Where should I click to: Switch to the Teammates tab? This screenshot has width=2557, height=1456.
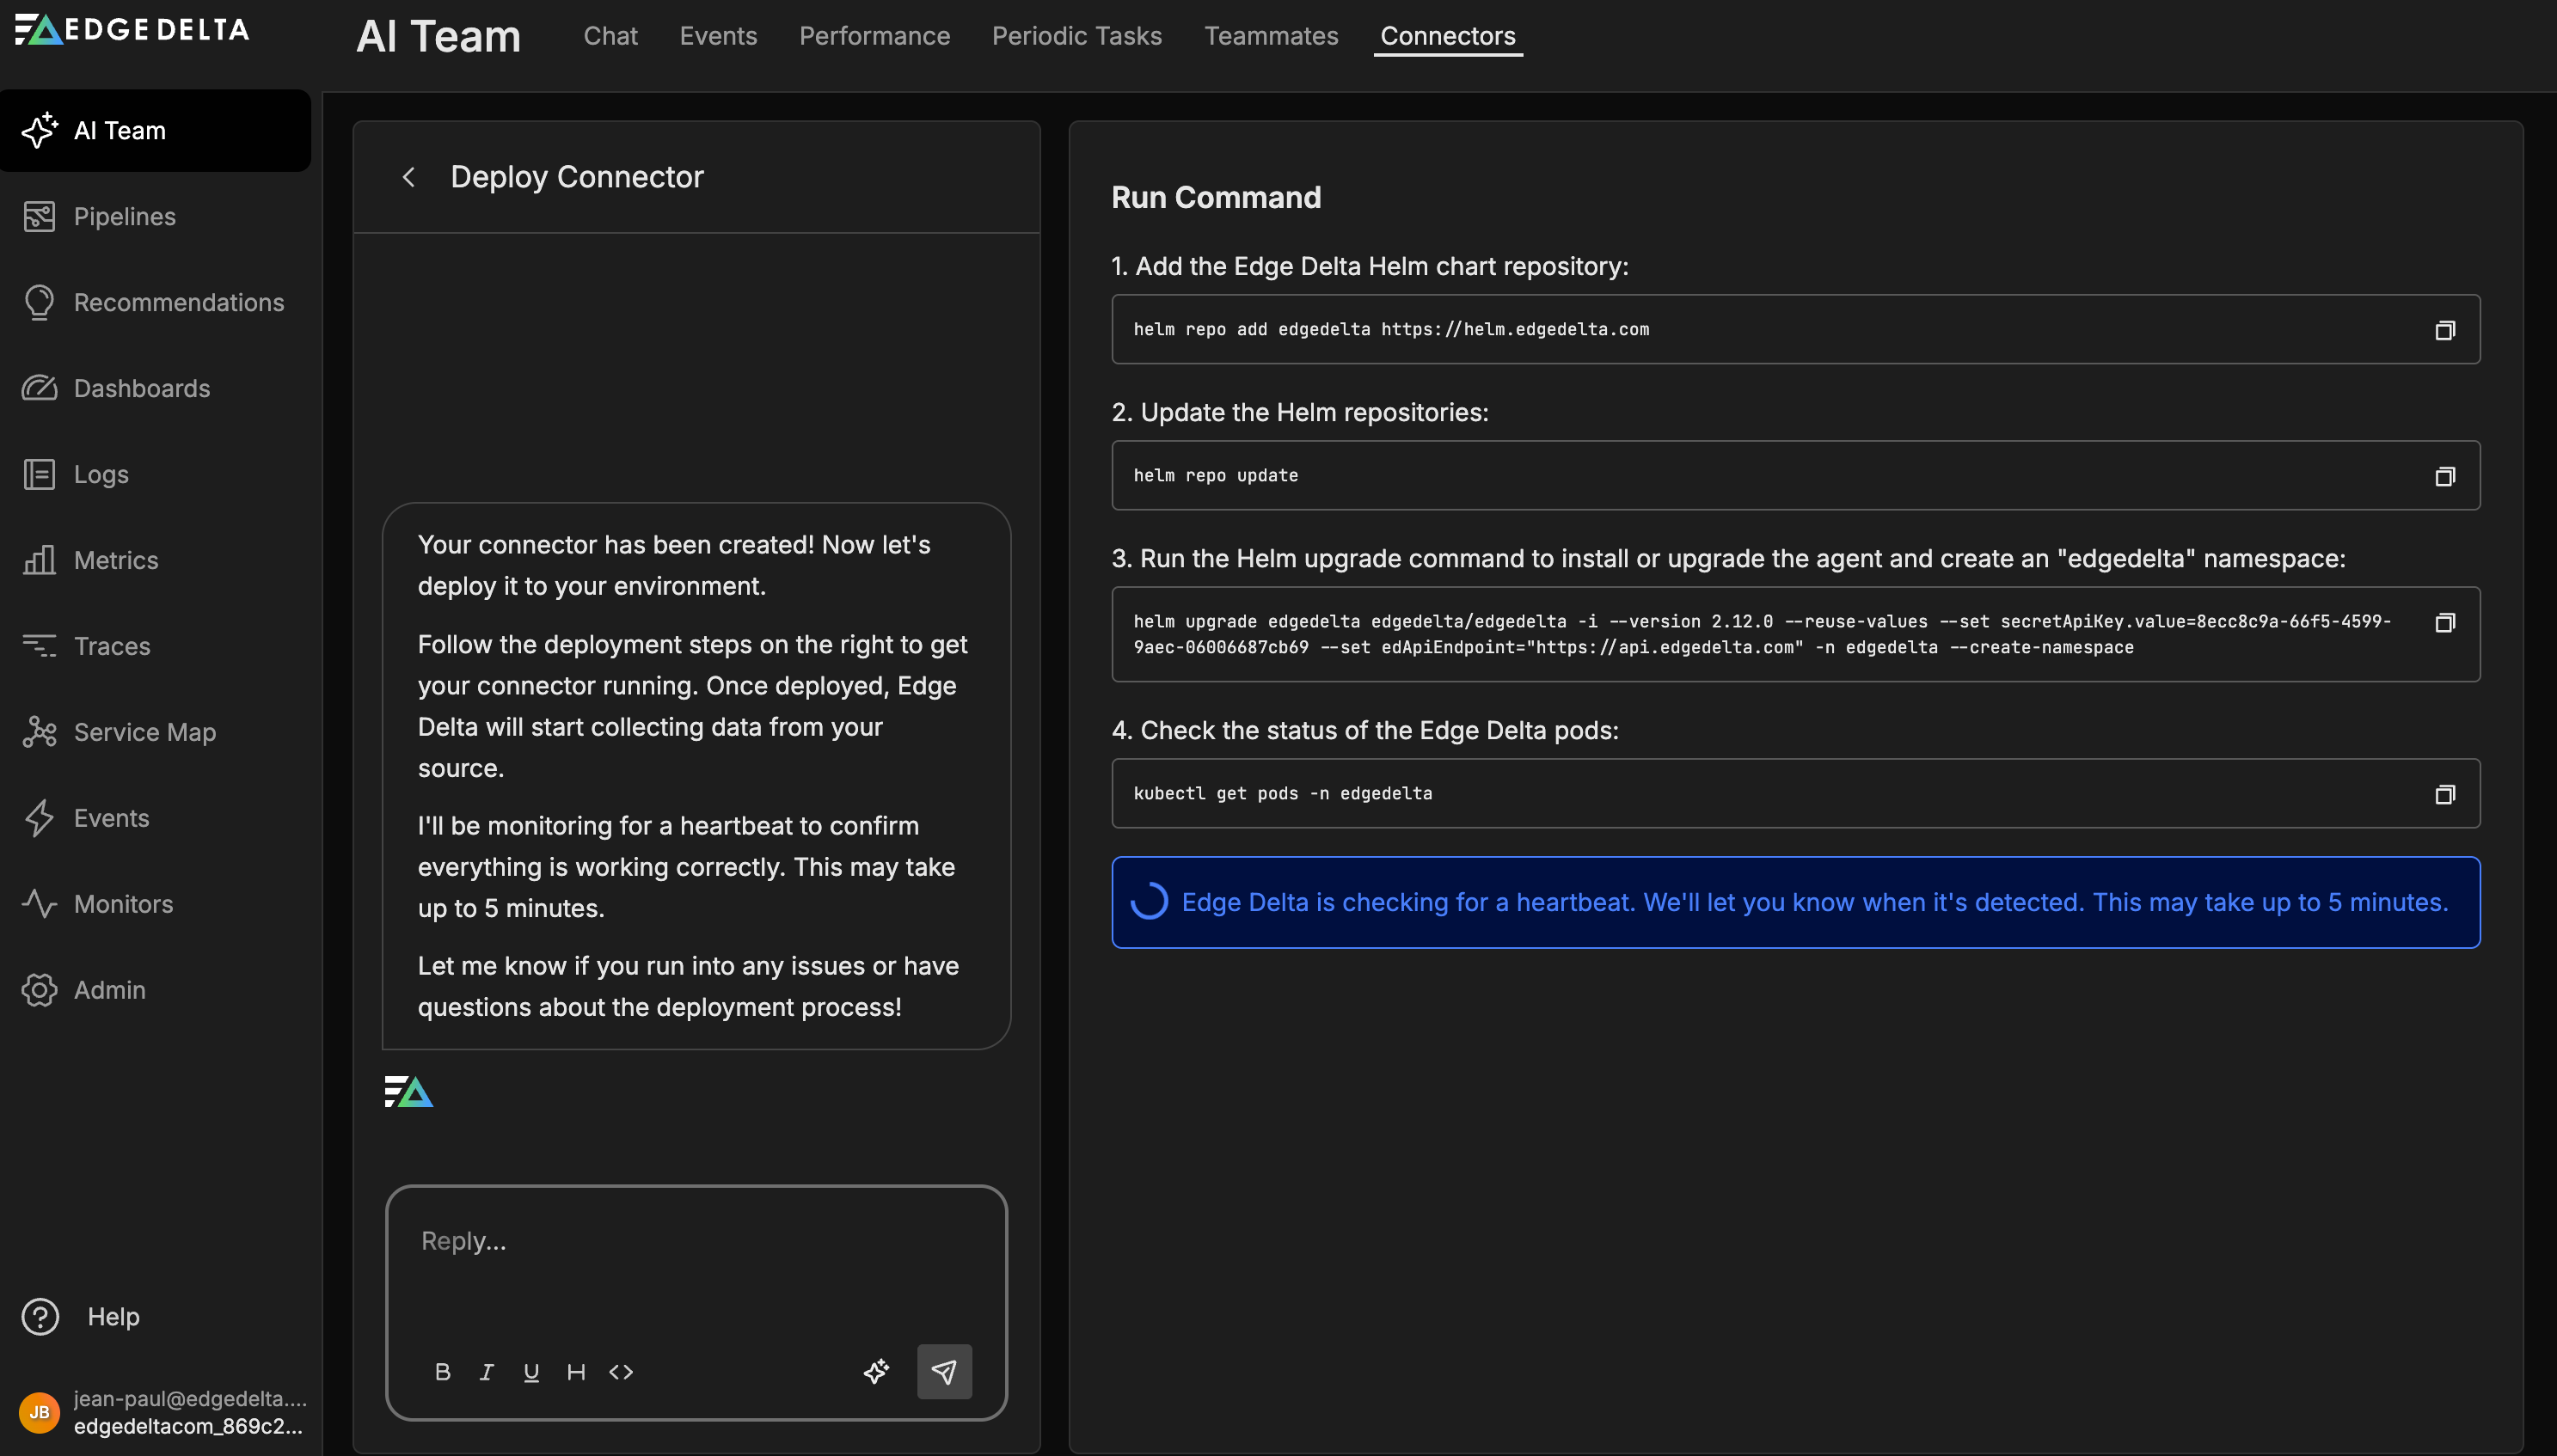pos(1271,36)
